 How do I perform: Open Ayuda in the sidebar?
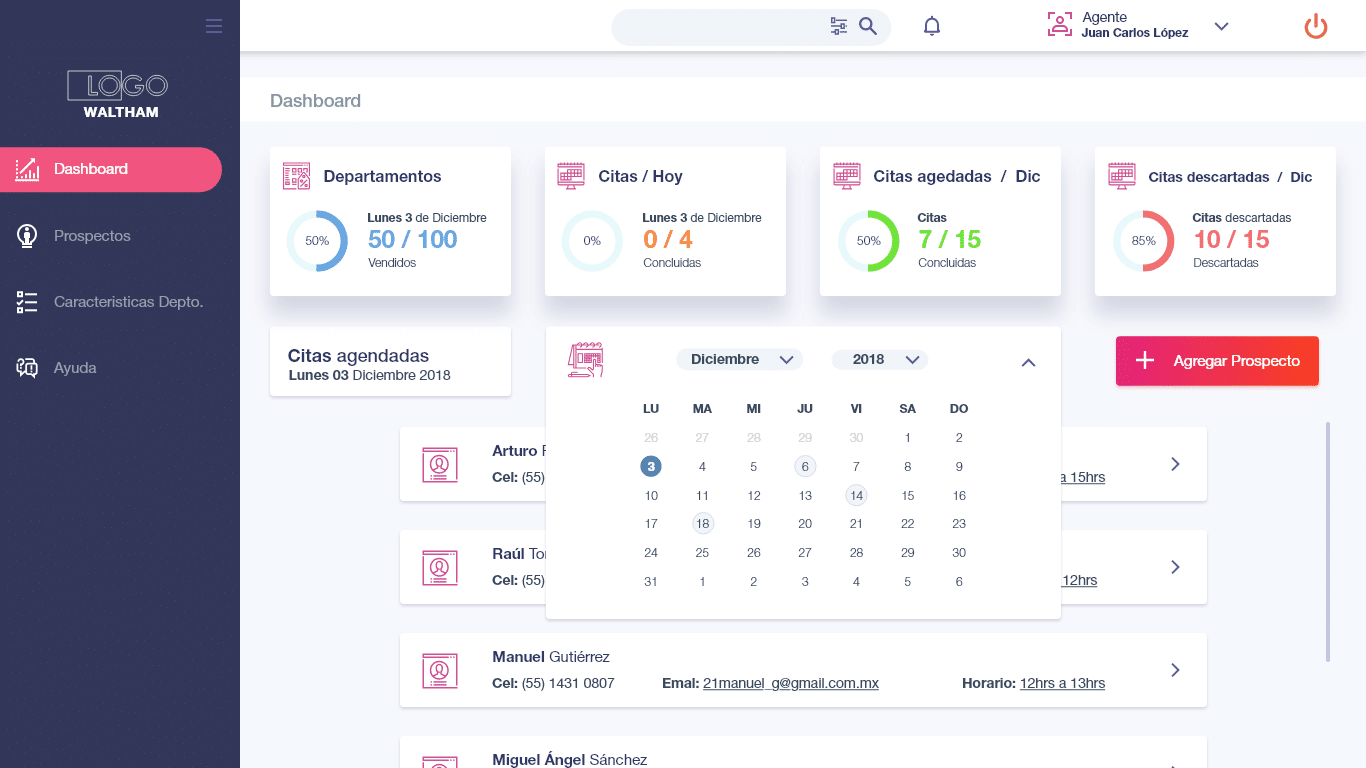[x=75, y=368]
